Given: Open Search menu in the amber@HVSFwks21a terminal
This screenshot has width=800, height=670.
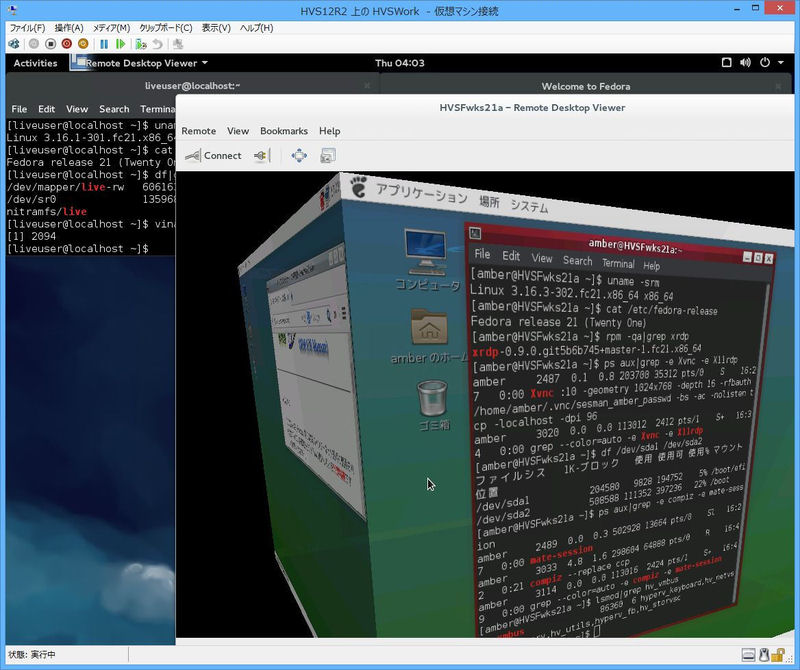Looking at the screenshot, I should pos(578,261).
